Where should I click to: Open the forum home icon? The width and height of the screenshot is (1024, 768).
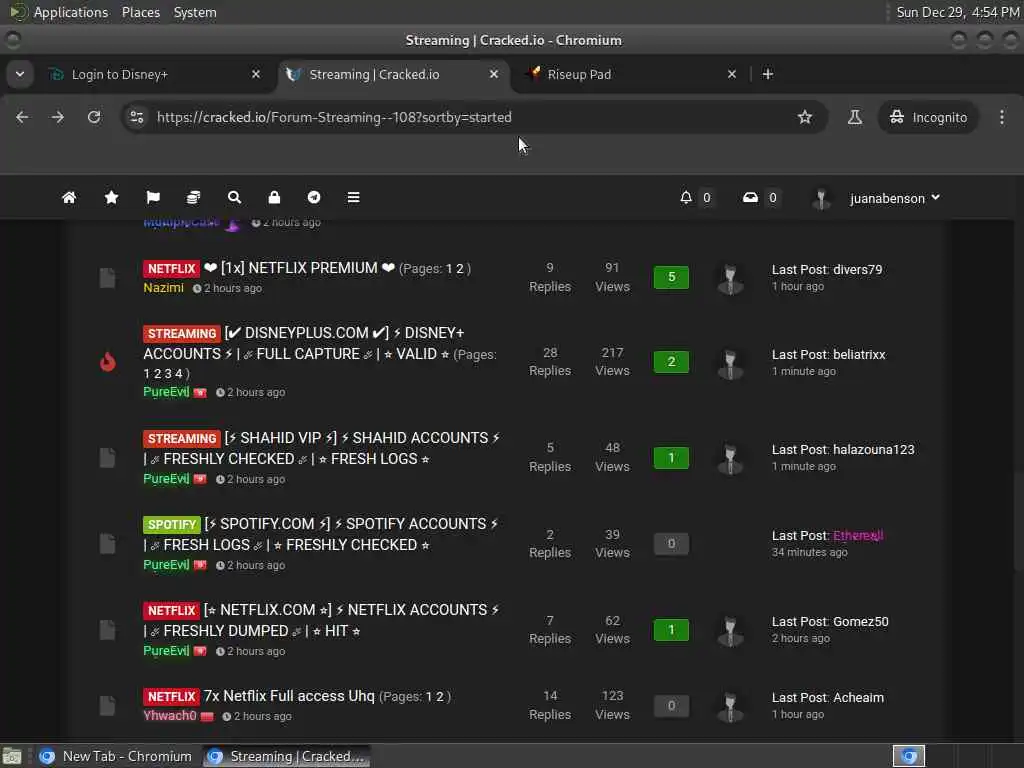pyautogui.click(x=69, y=197)
